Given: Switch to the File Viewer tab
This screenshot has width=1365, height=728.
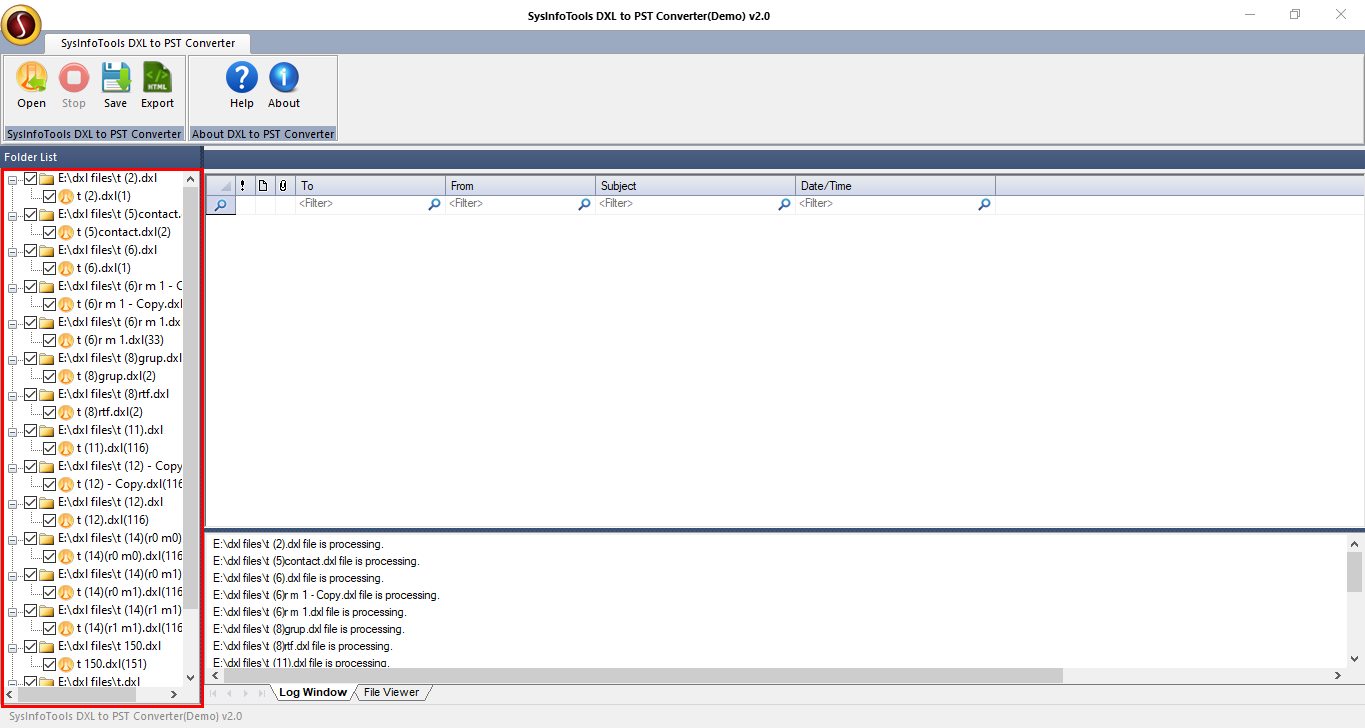Looking at the screenshot, I should (x=391, y=692).
